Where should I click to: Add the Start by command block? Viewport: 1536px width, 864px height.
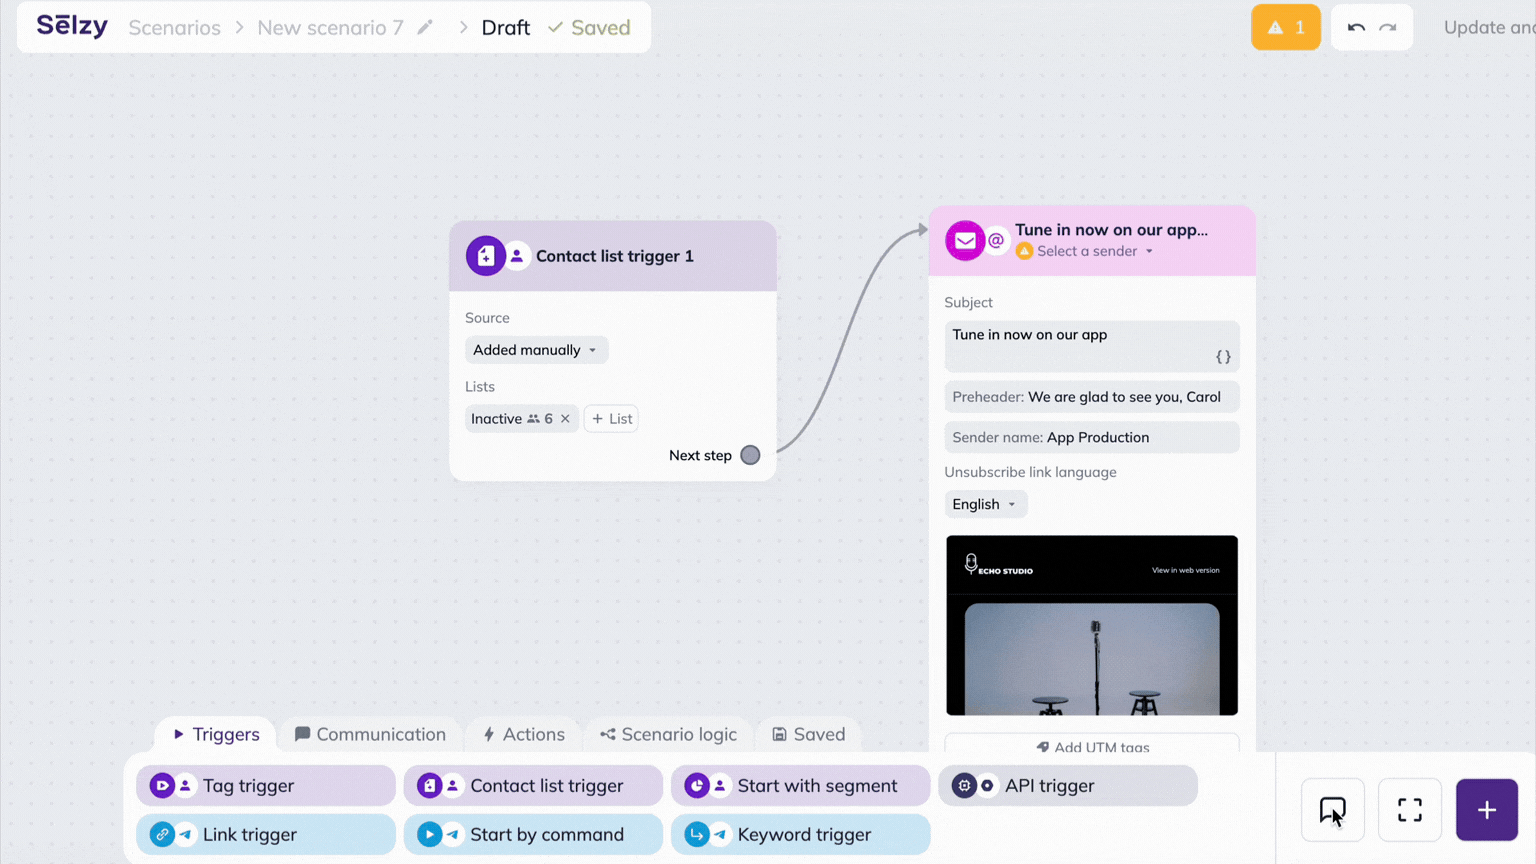(x=533, y=834)
